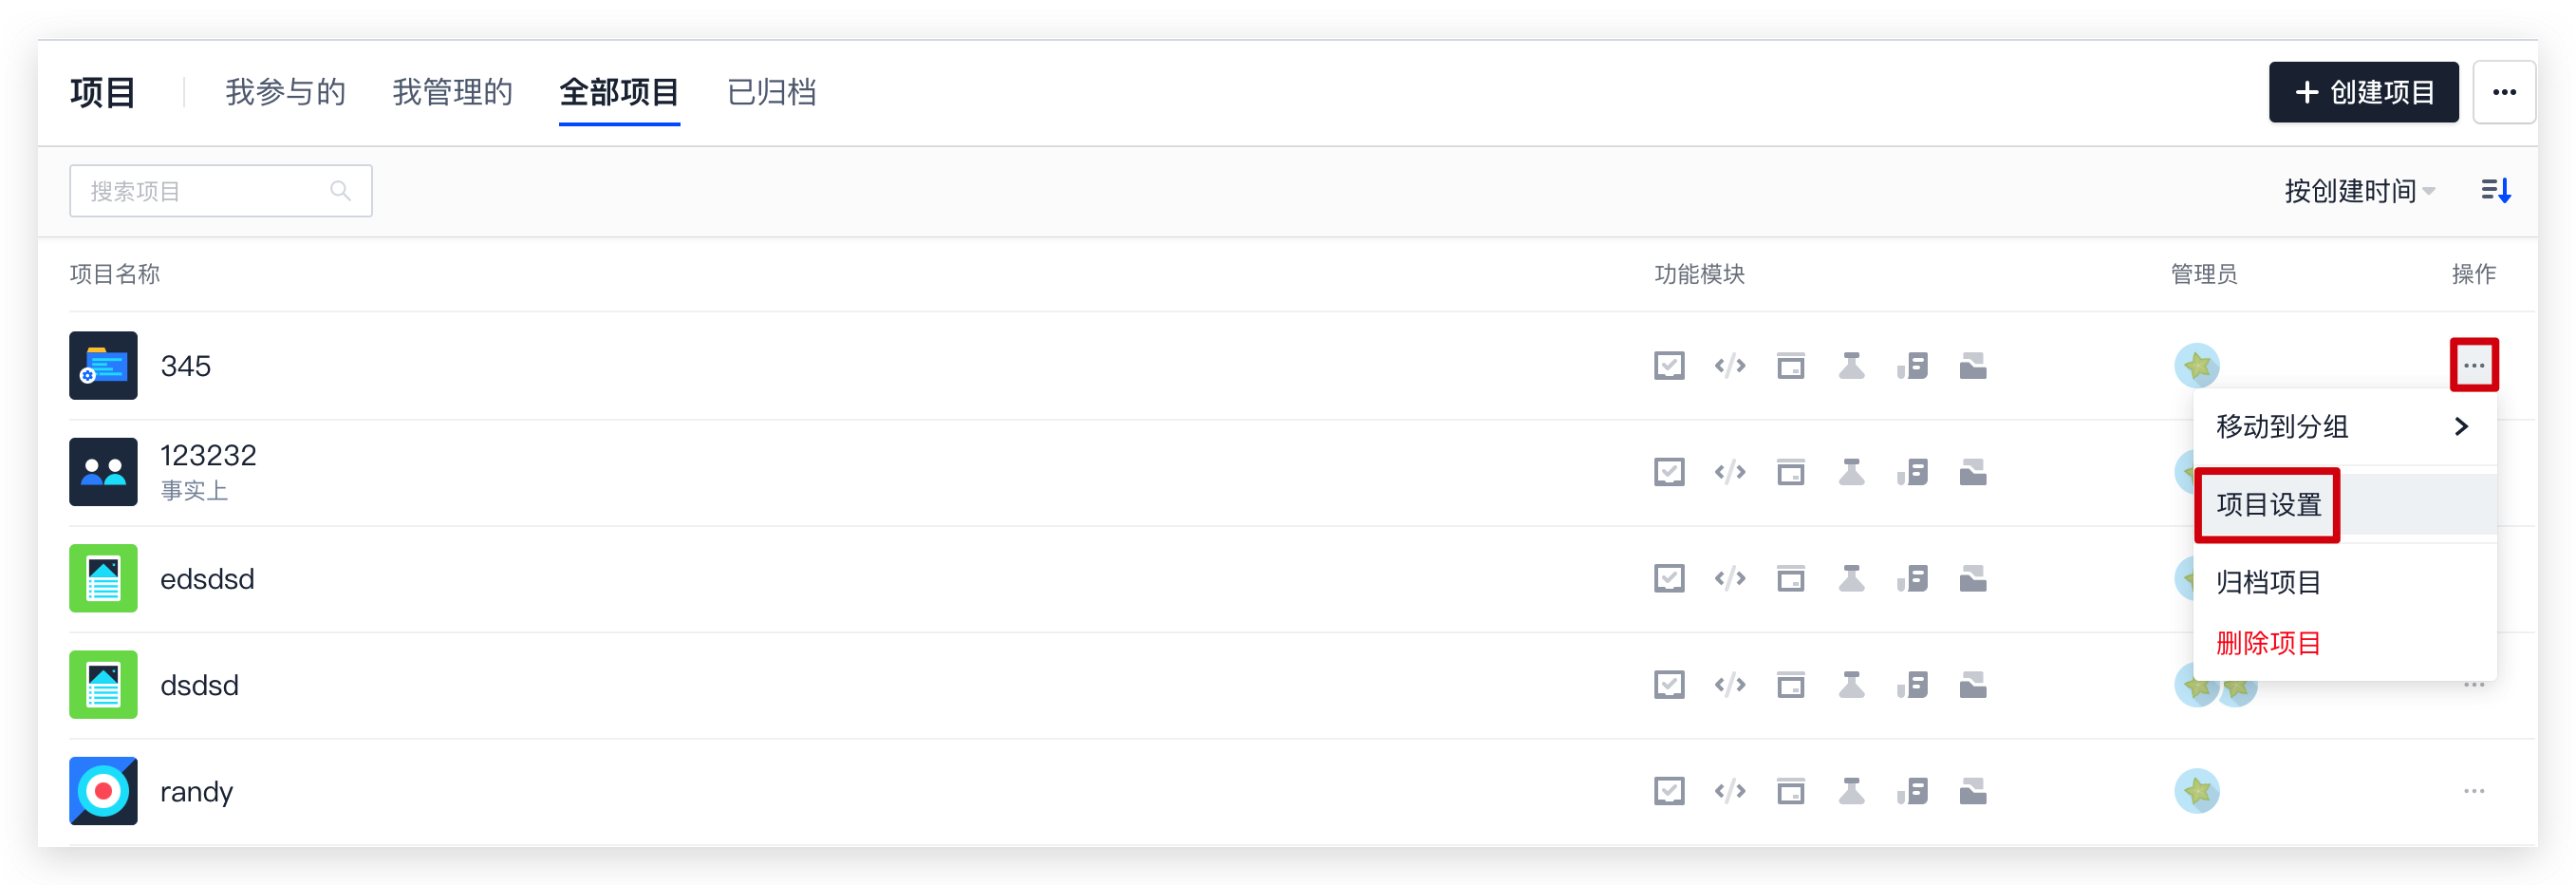Open the more-actions ellipsis for project 345
This screenshot has height=885, width=2576.
click(x=2474, y=365)
